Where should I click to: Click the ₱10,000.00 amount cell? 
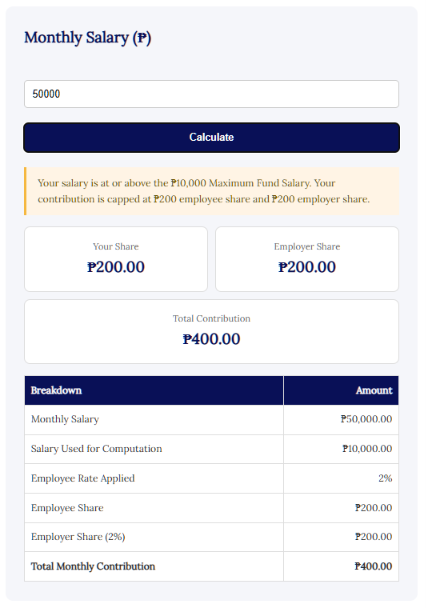(341, 449)
